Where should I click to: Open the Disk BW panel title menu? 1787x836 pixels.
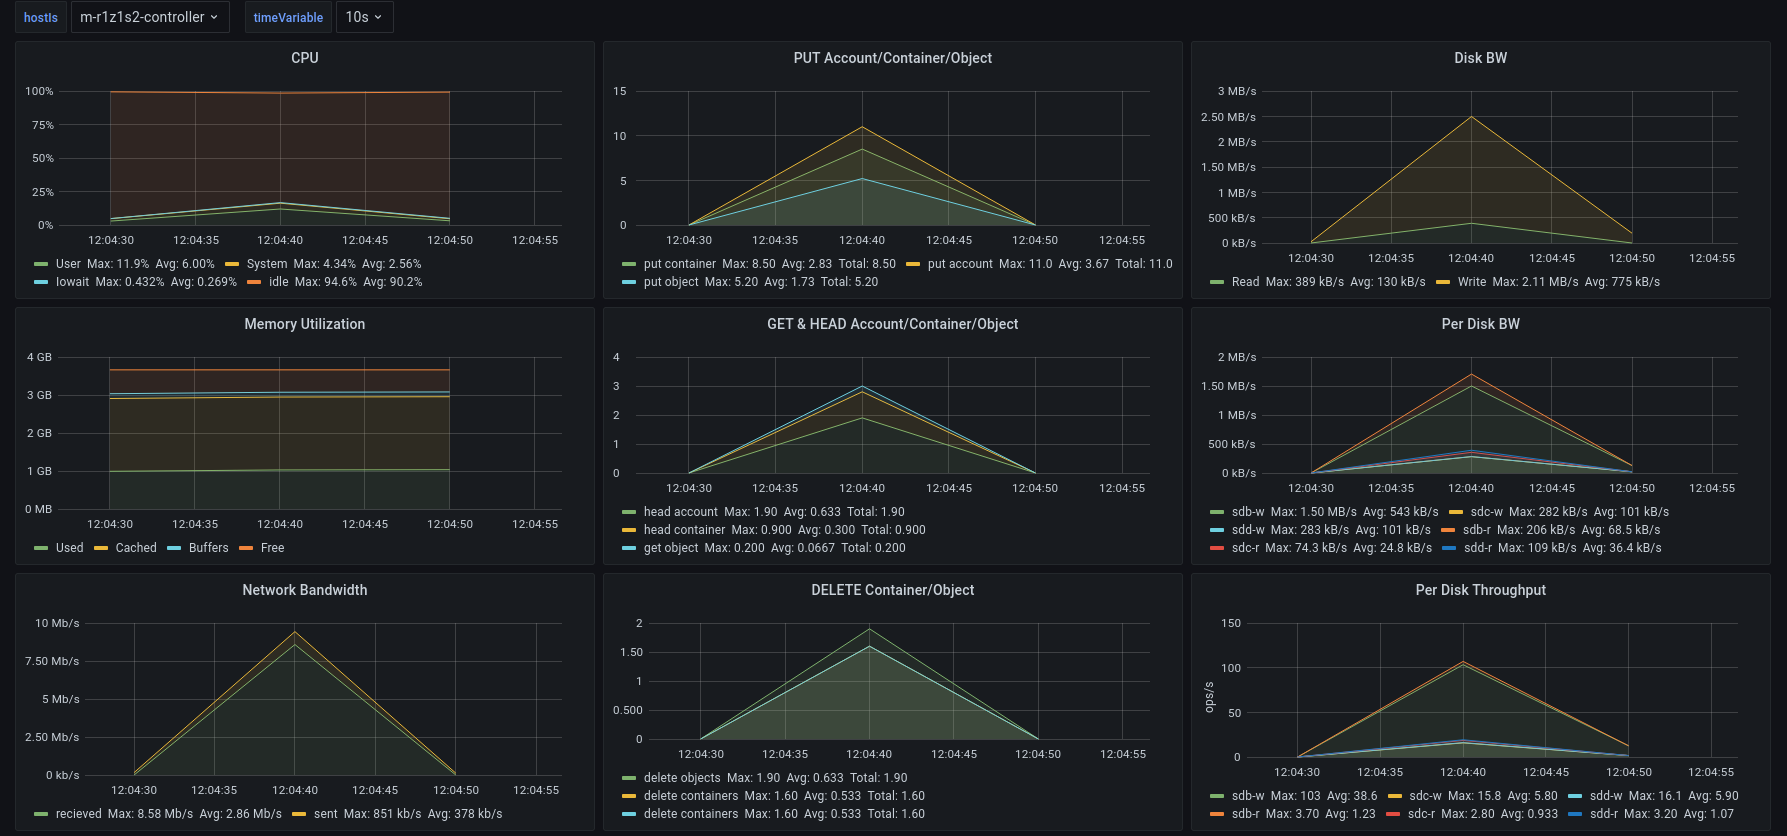1480,58
